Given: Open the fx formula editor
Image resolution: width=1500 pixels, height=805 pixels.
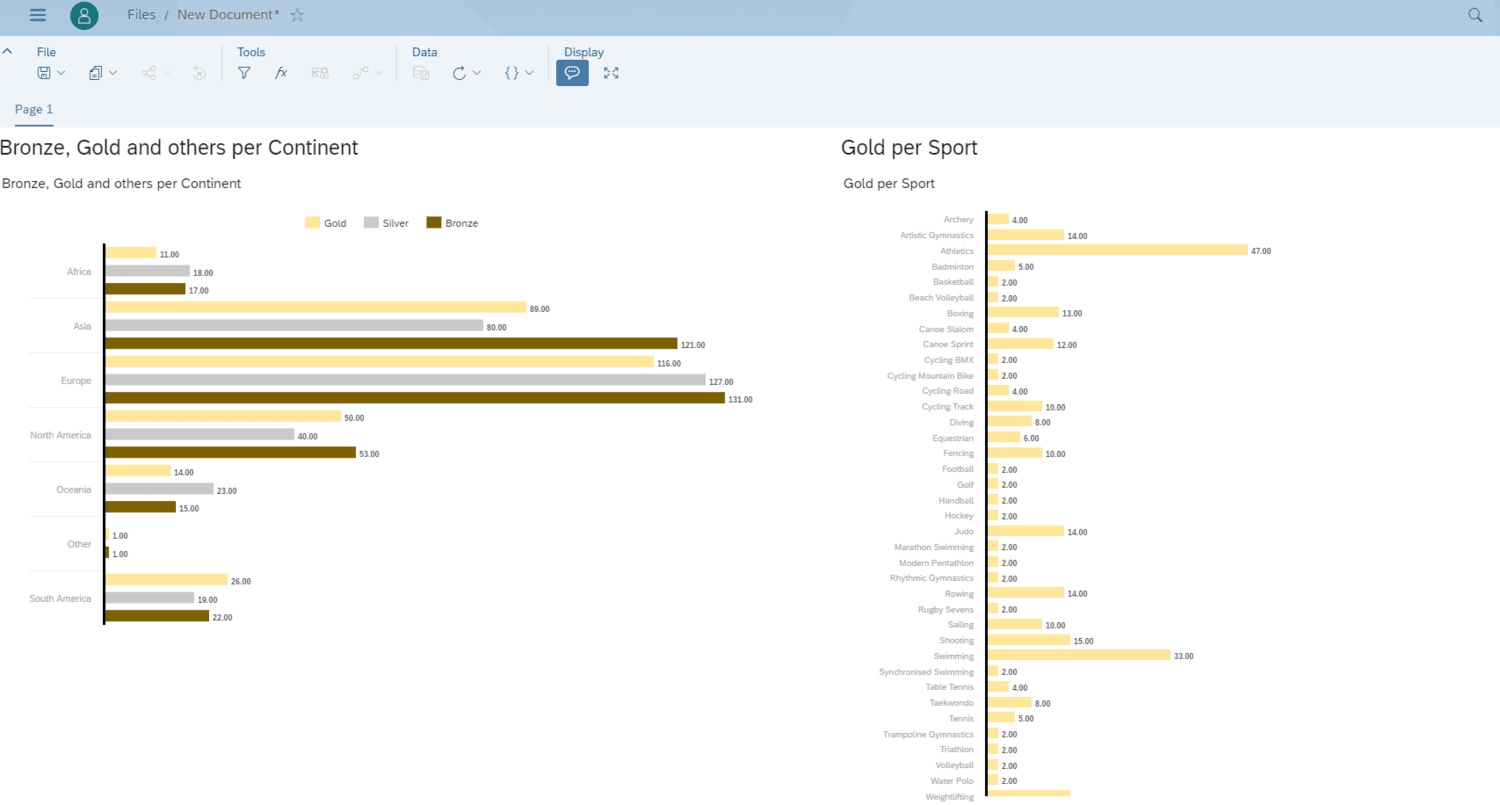Looking at the screenshot, I should click(x=281, y=73).
